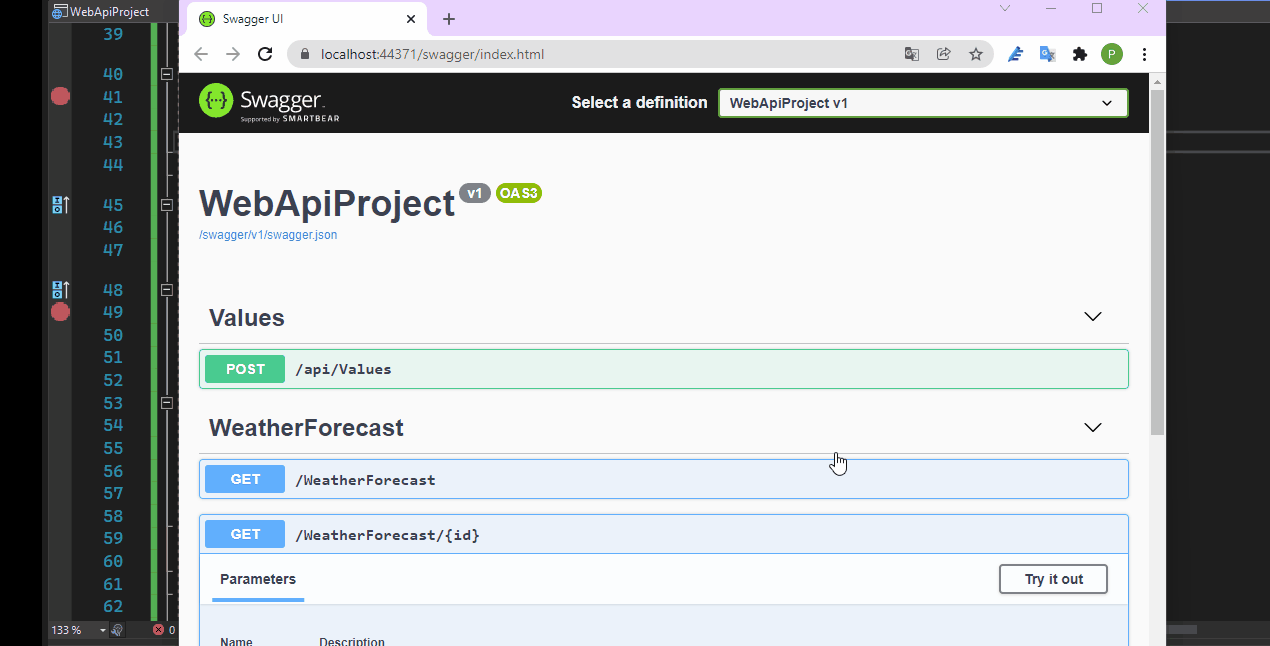Go back in browser history
Image resolution: width=1270 pixels, height=646 pixels.
pos(201,54)
